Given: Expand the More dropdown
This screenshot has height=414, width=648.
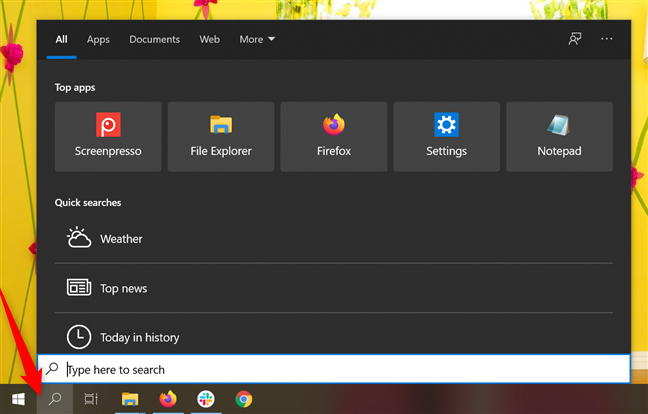Looking at the screenshot, I should click(257, 40).
